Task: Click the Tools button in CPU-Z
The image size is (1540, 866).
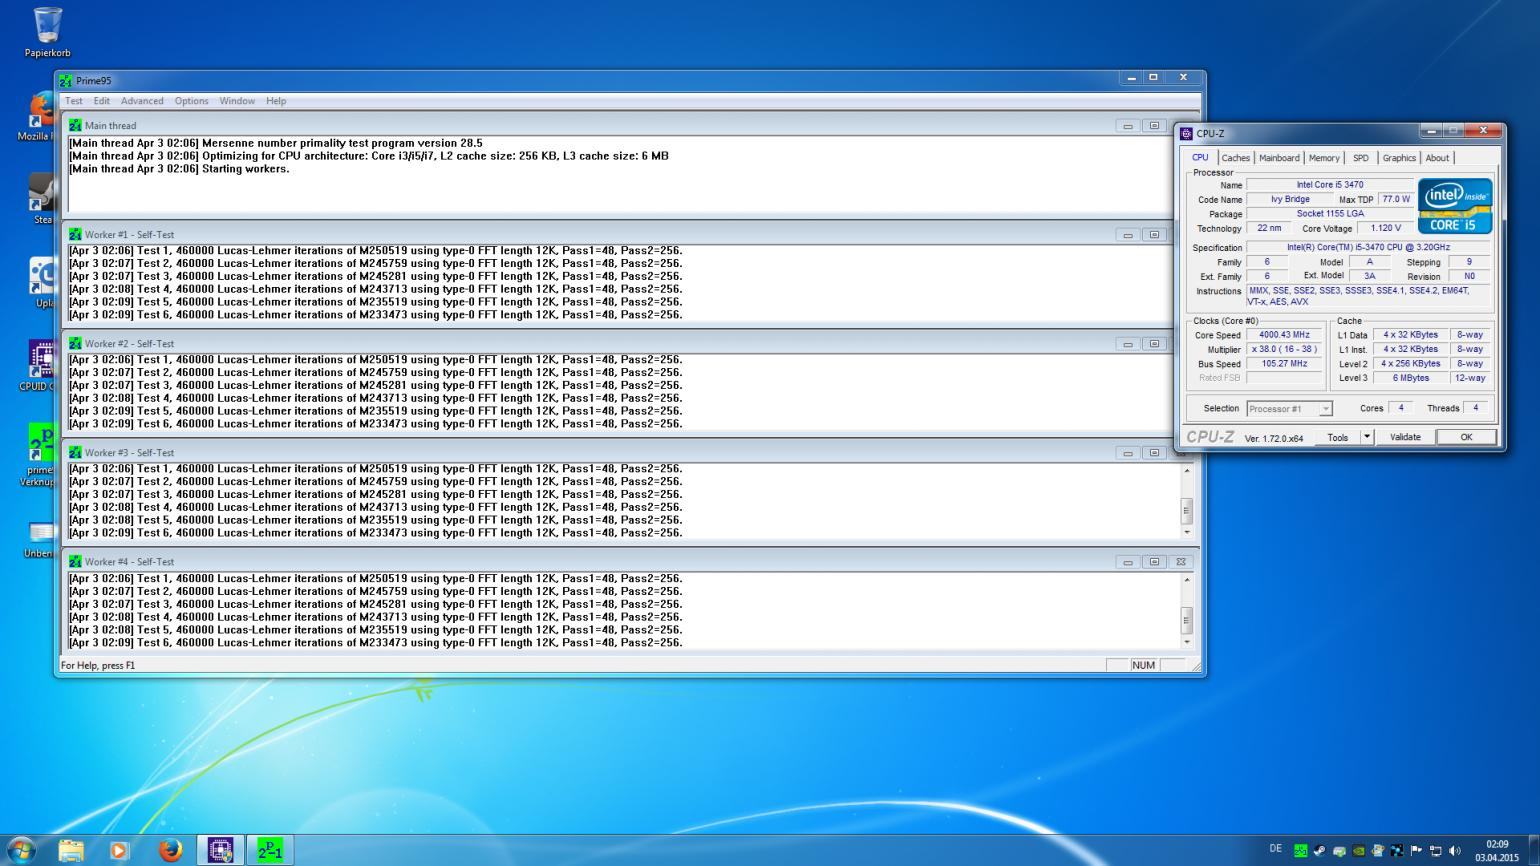Action: click(x=1337, y=437)
